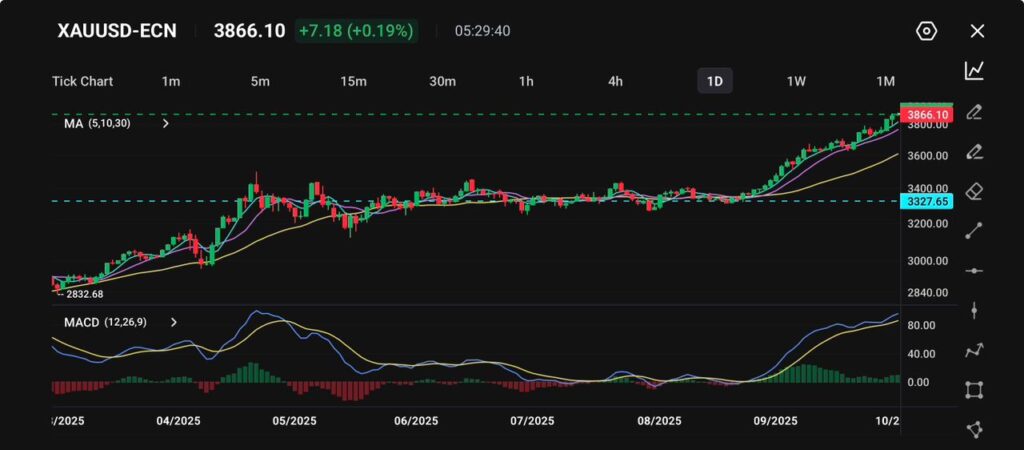Select the eraser tool

[x=974, y=191]
